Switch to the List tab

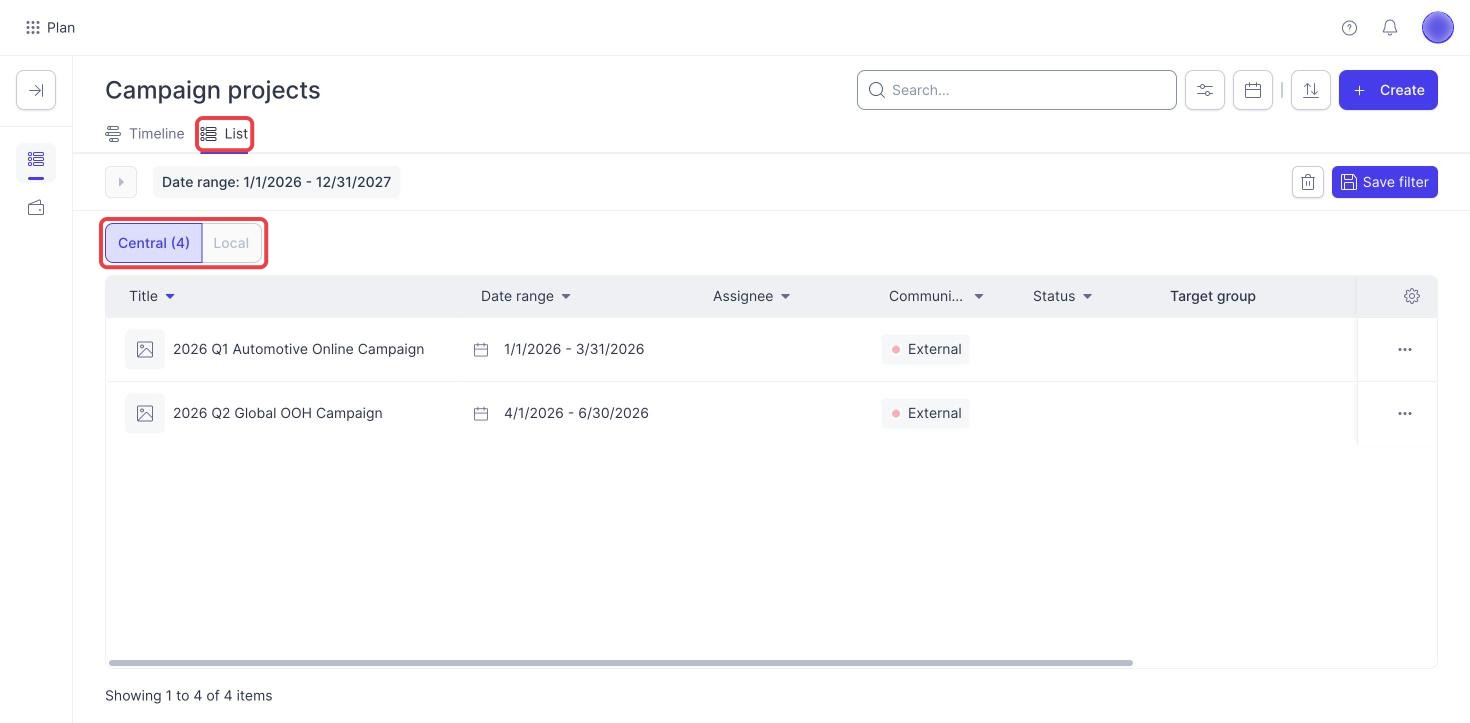coord(224,133)
